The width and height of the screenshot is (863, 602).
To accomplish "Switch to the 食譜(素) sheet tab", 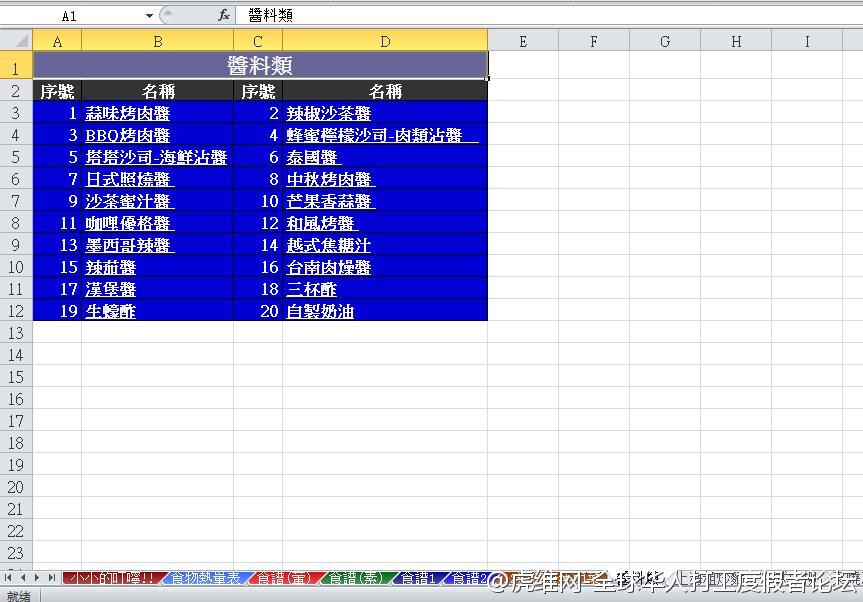I will click(355, 578).
